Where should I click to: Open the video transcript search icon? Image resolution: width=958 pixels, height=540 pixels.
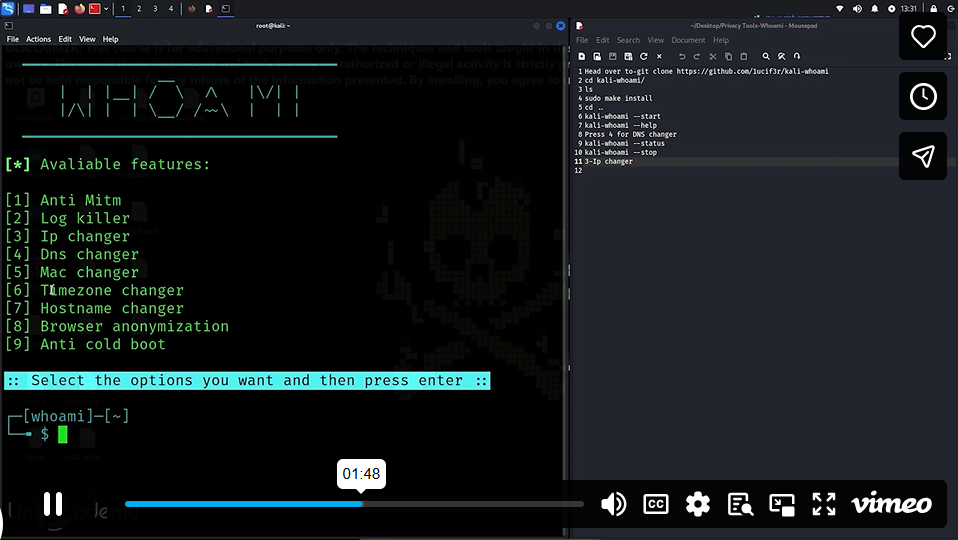pos(740,504)
